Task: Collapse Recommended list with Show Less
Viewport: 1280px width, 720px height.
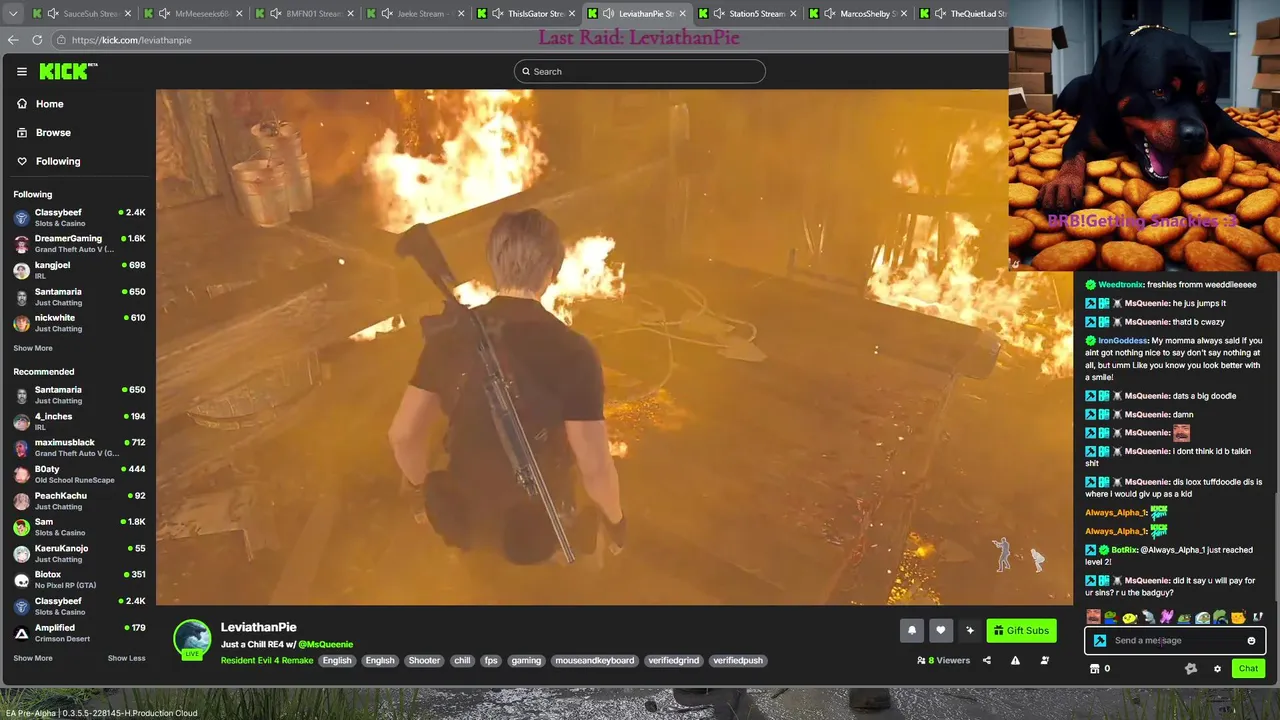Action: click(x=126, y=658)
